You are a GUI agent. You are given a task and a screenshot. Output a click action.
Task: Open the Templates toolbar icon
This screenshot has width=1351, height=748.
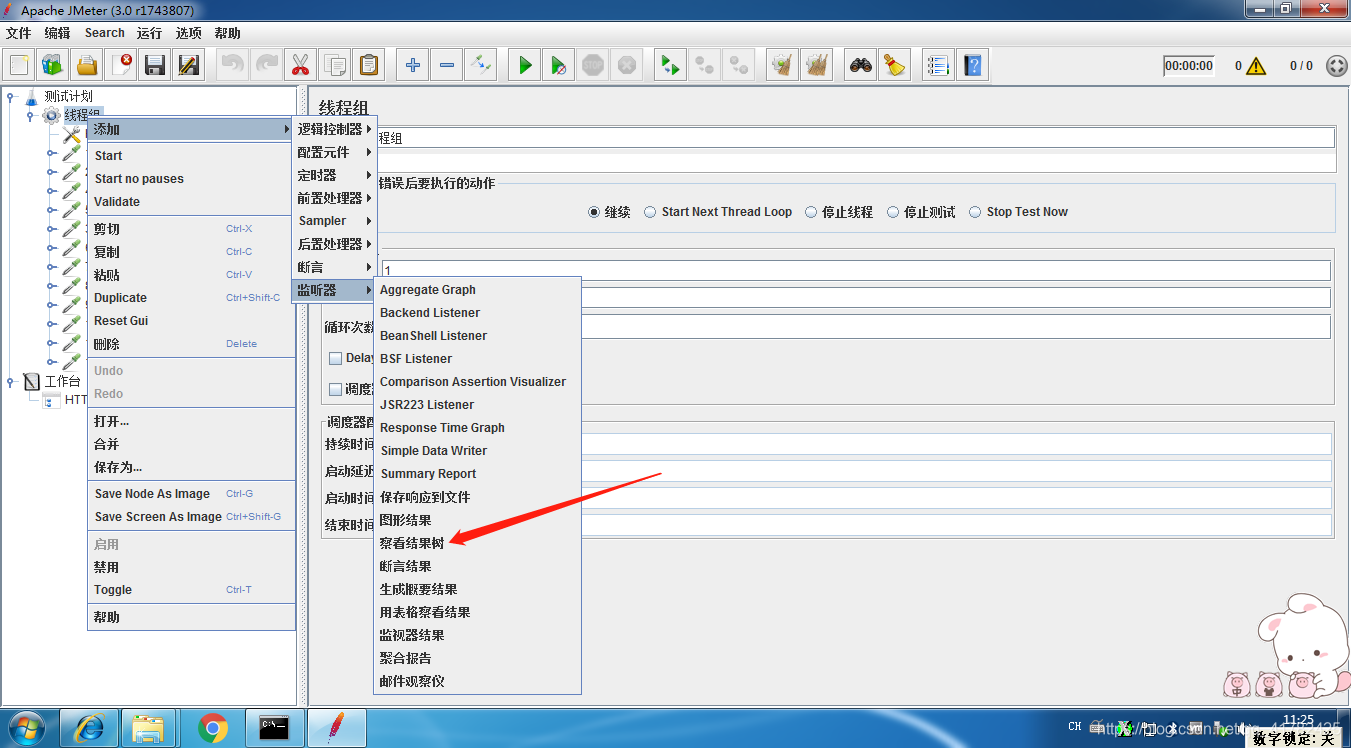[53, 66]
